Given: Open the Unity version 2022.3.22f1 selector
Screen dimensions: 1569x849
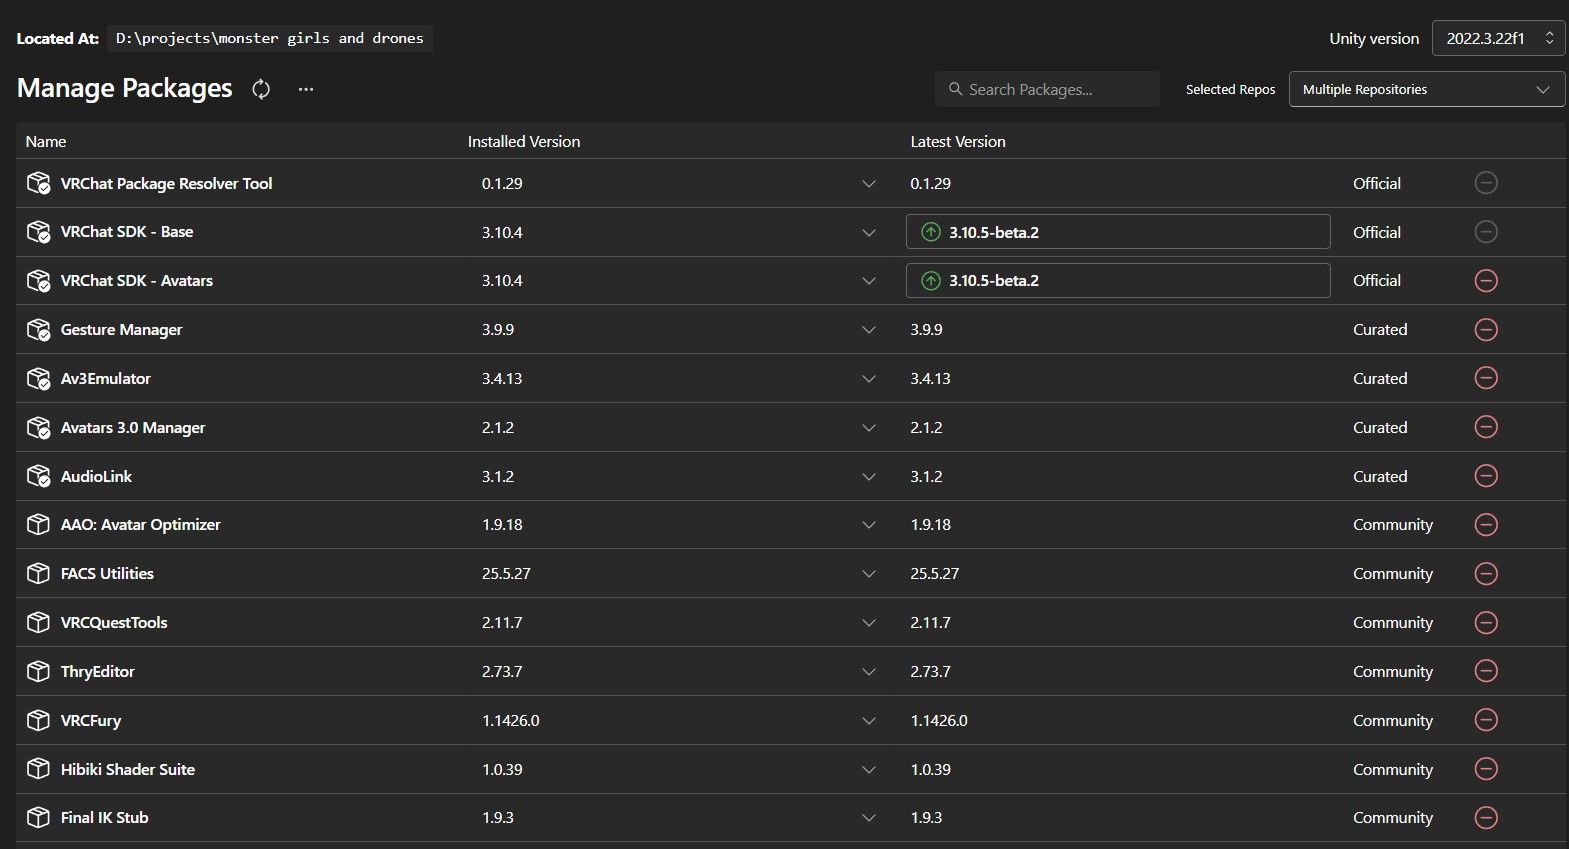Looking at the screenshot, I should (x=1498, y=38).
